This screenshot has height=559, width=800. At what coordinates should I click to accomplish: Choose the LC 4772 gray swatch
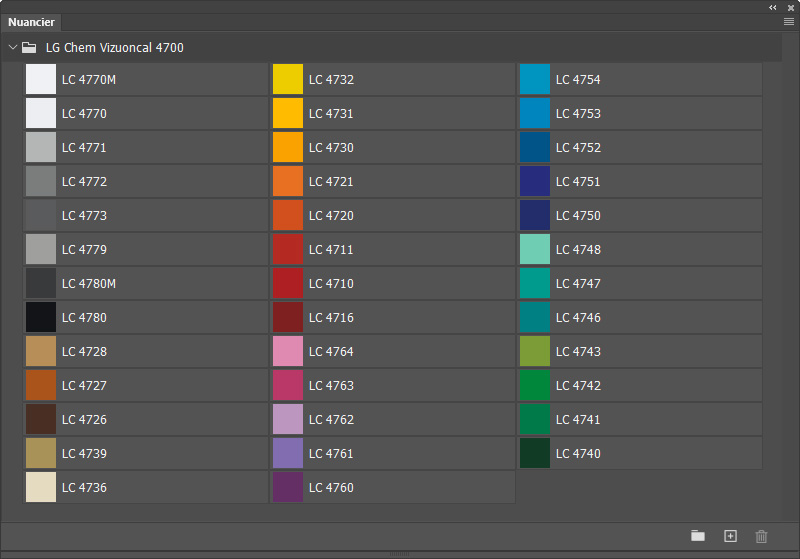click(x=41, y=181)
